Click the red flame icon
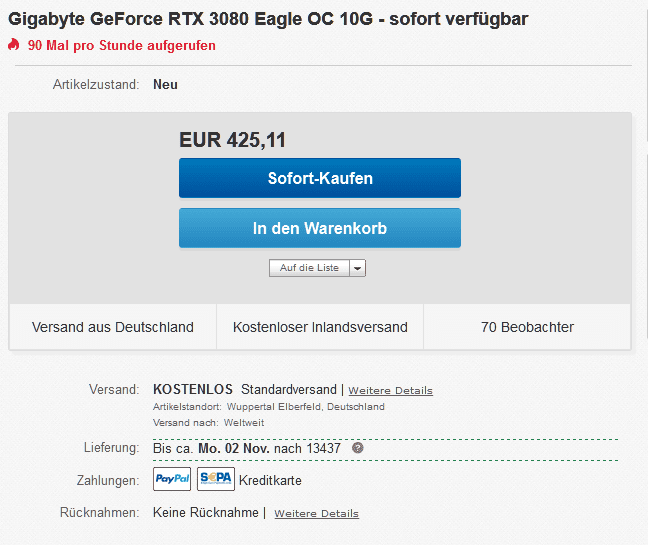This screenshot has height=545, width=648. [14, 45]
